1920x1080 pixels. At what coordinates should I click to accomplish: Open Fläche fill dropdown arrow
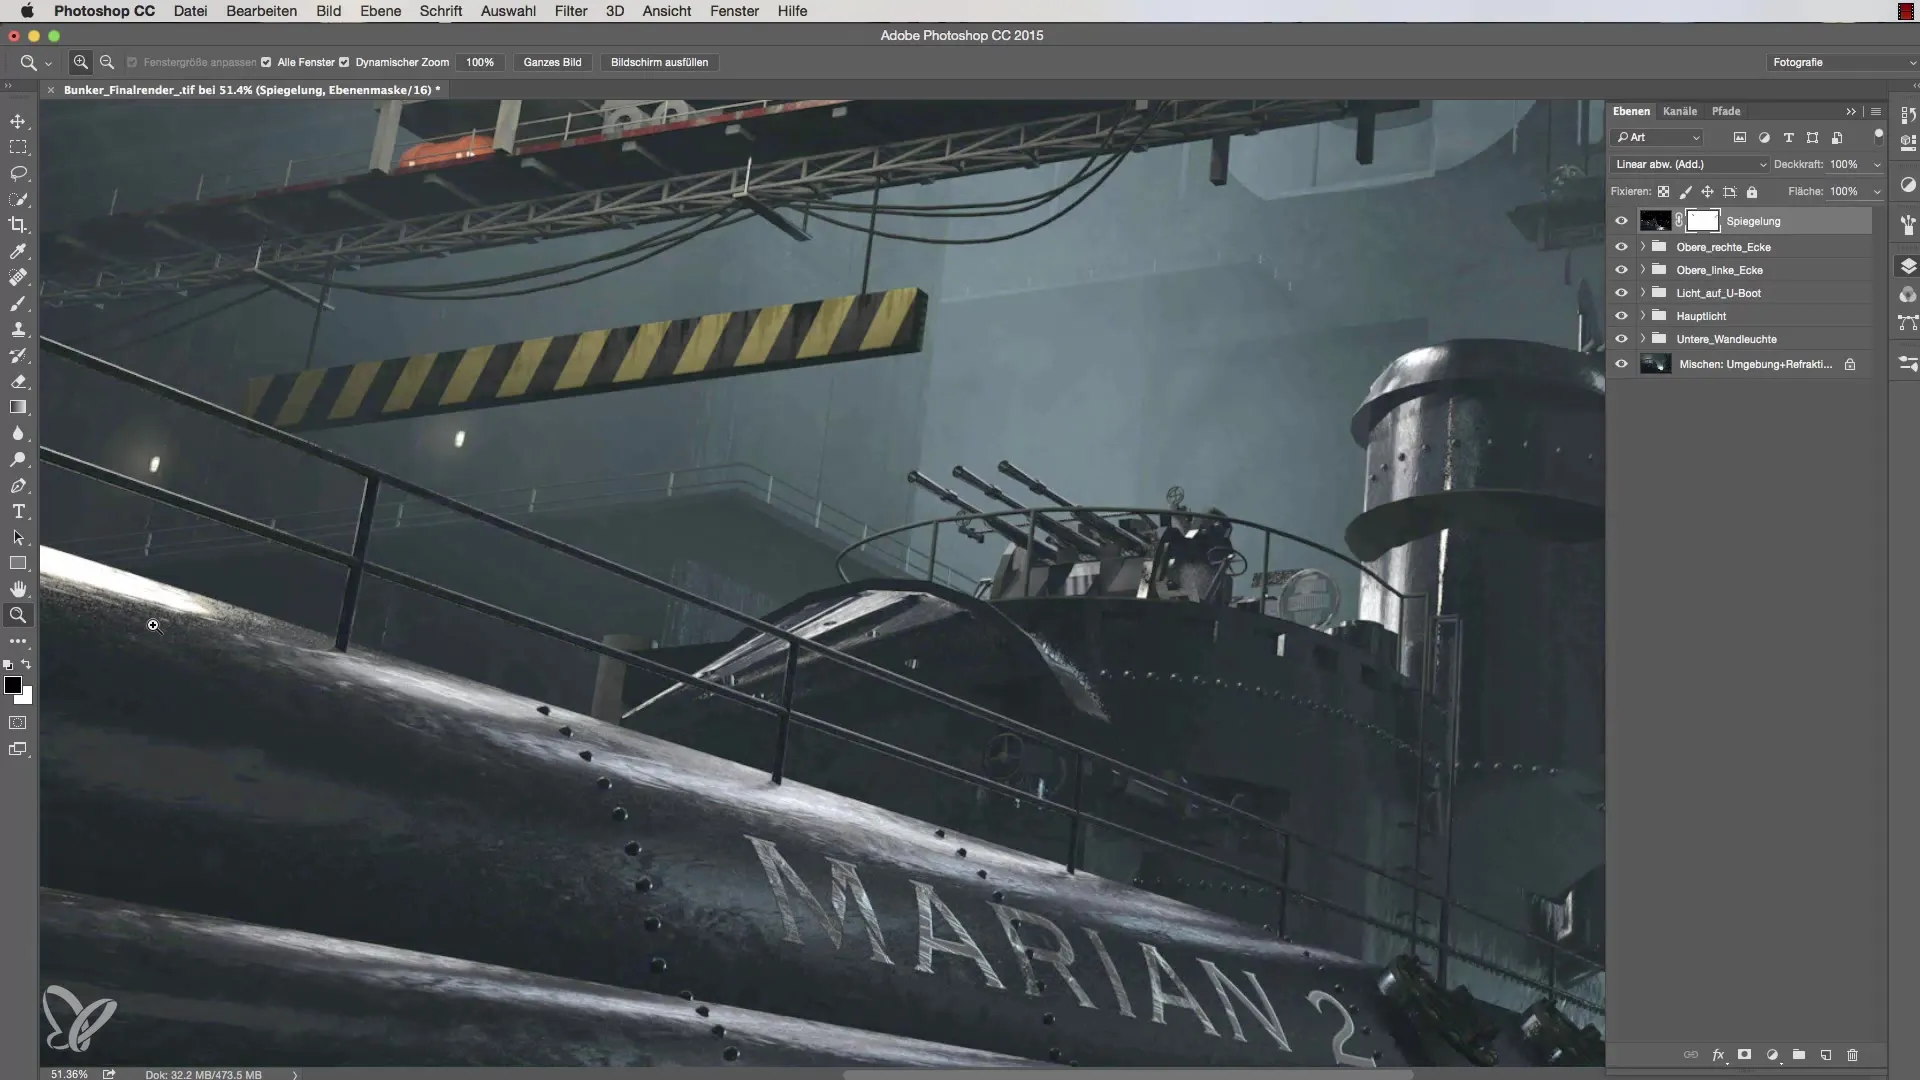pos(1877,192)
